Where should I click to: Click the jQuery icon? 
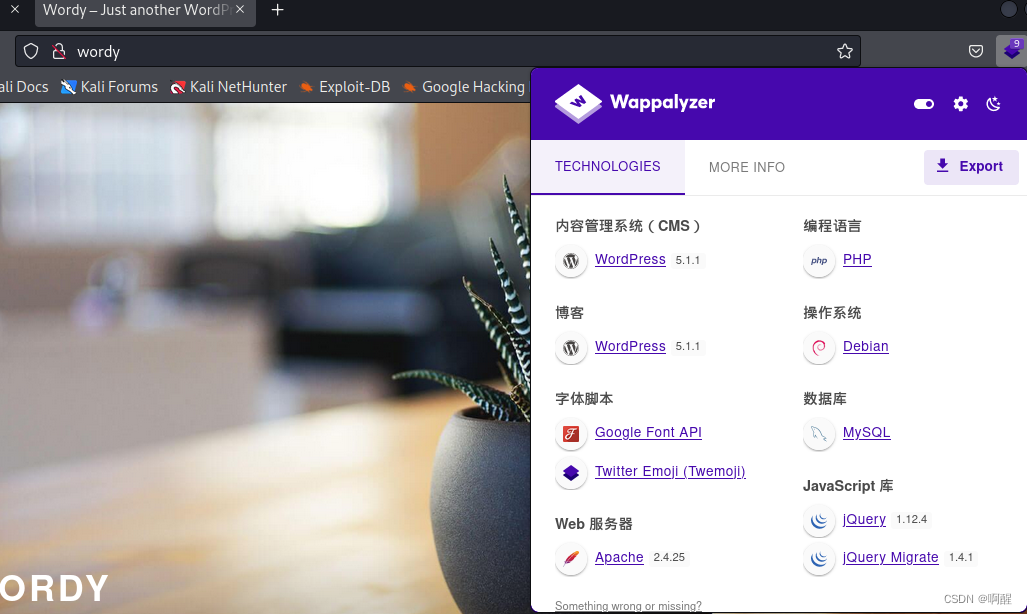[x=819, y=520]
